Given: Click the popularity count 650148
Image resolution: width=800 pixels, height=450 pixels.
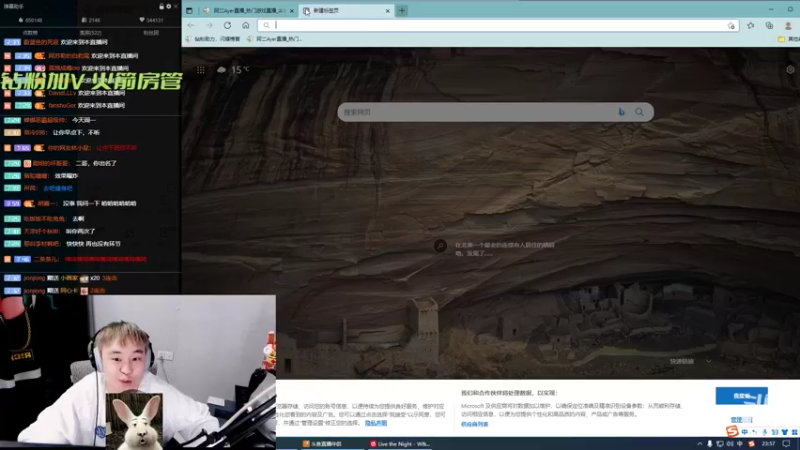Looking at the screenshot, I should point(30,20).
